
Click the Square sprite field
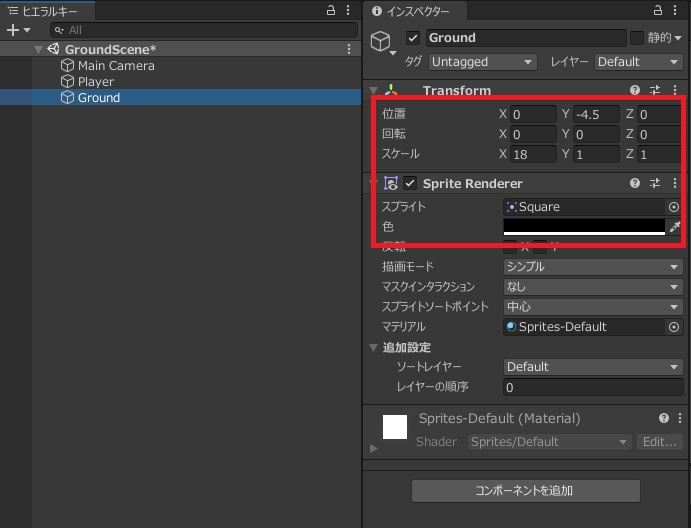tap(583, 207)
